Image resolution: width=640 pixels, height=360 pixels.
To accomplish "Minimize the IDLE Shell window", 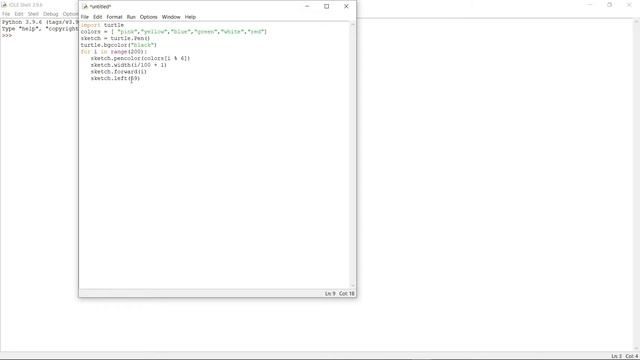I will [x=590, y=4].
